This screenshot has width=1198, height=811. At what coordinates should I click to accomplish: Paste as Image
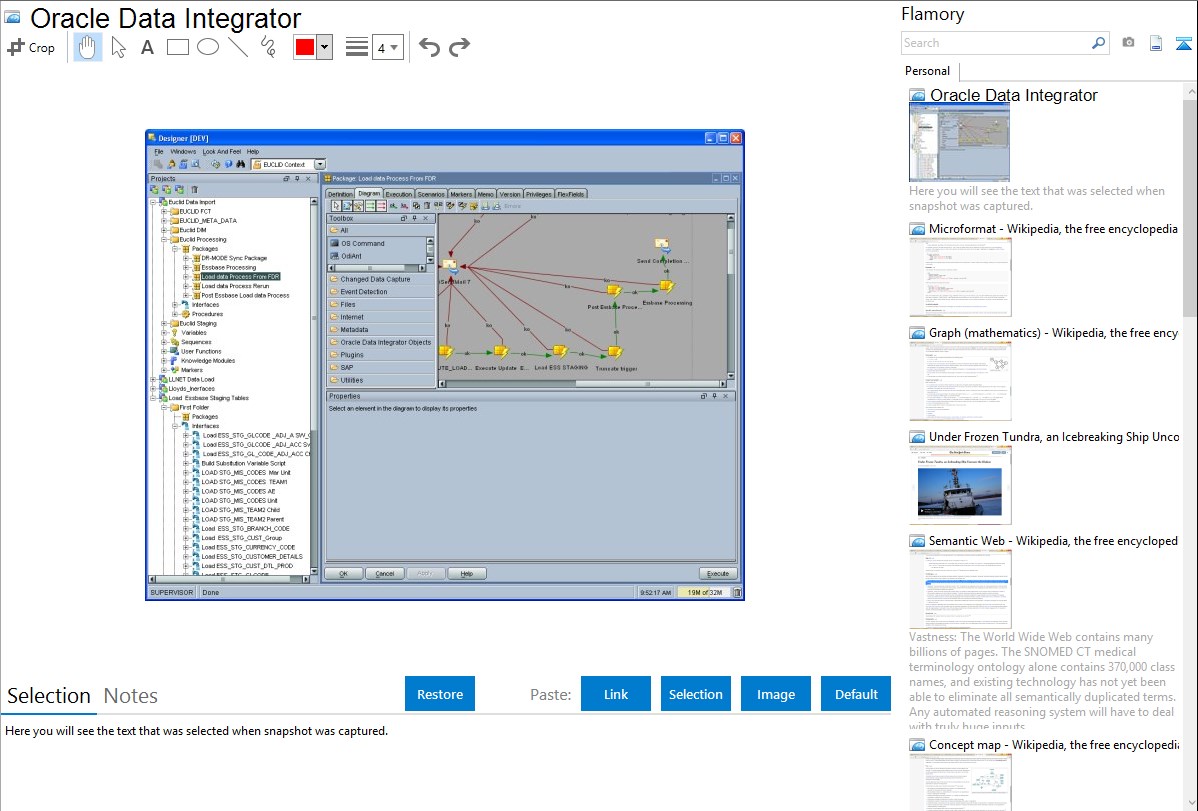tap(775, 694)
